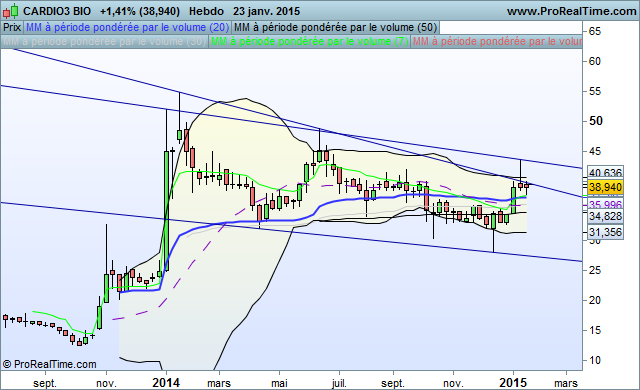Select the Hebdo timeframe label in title
Viewport: 640px width, 390px height.
coord(206,11)
